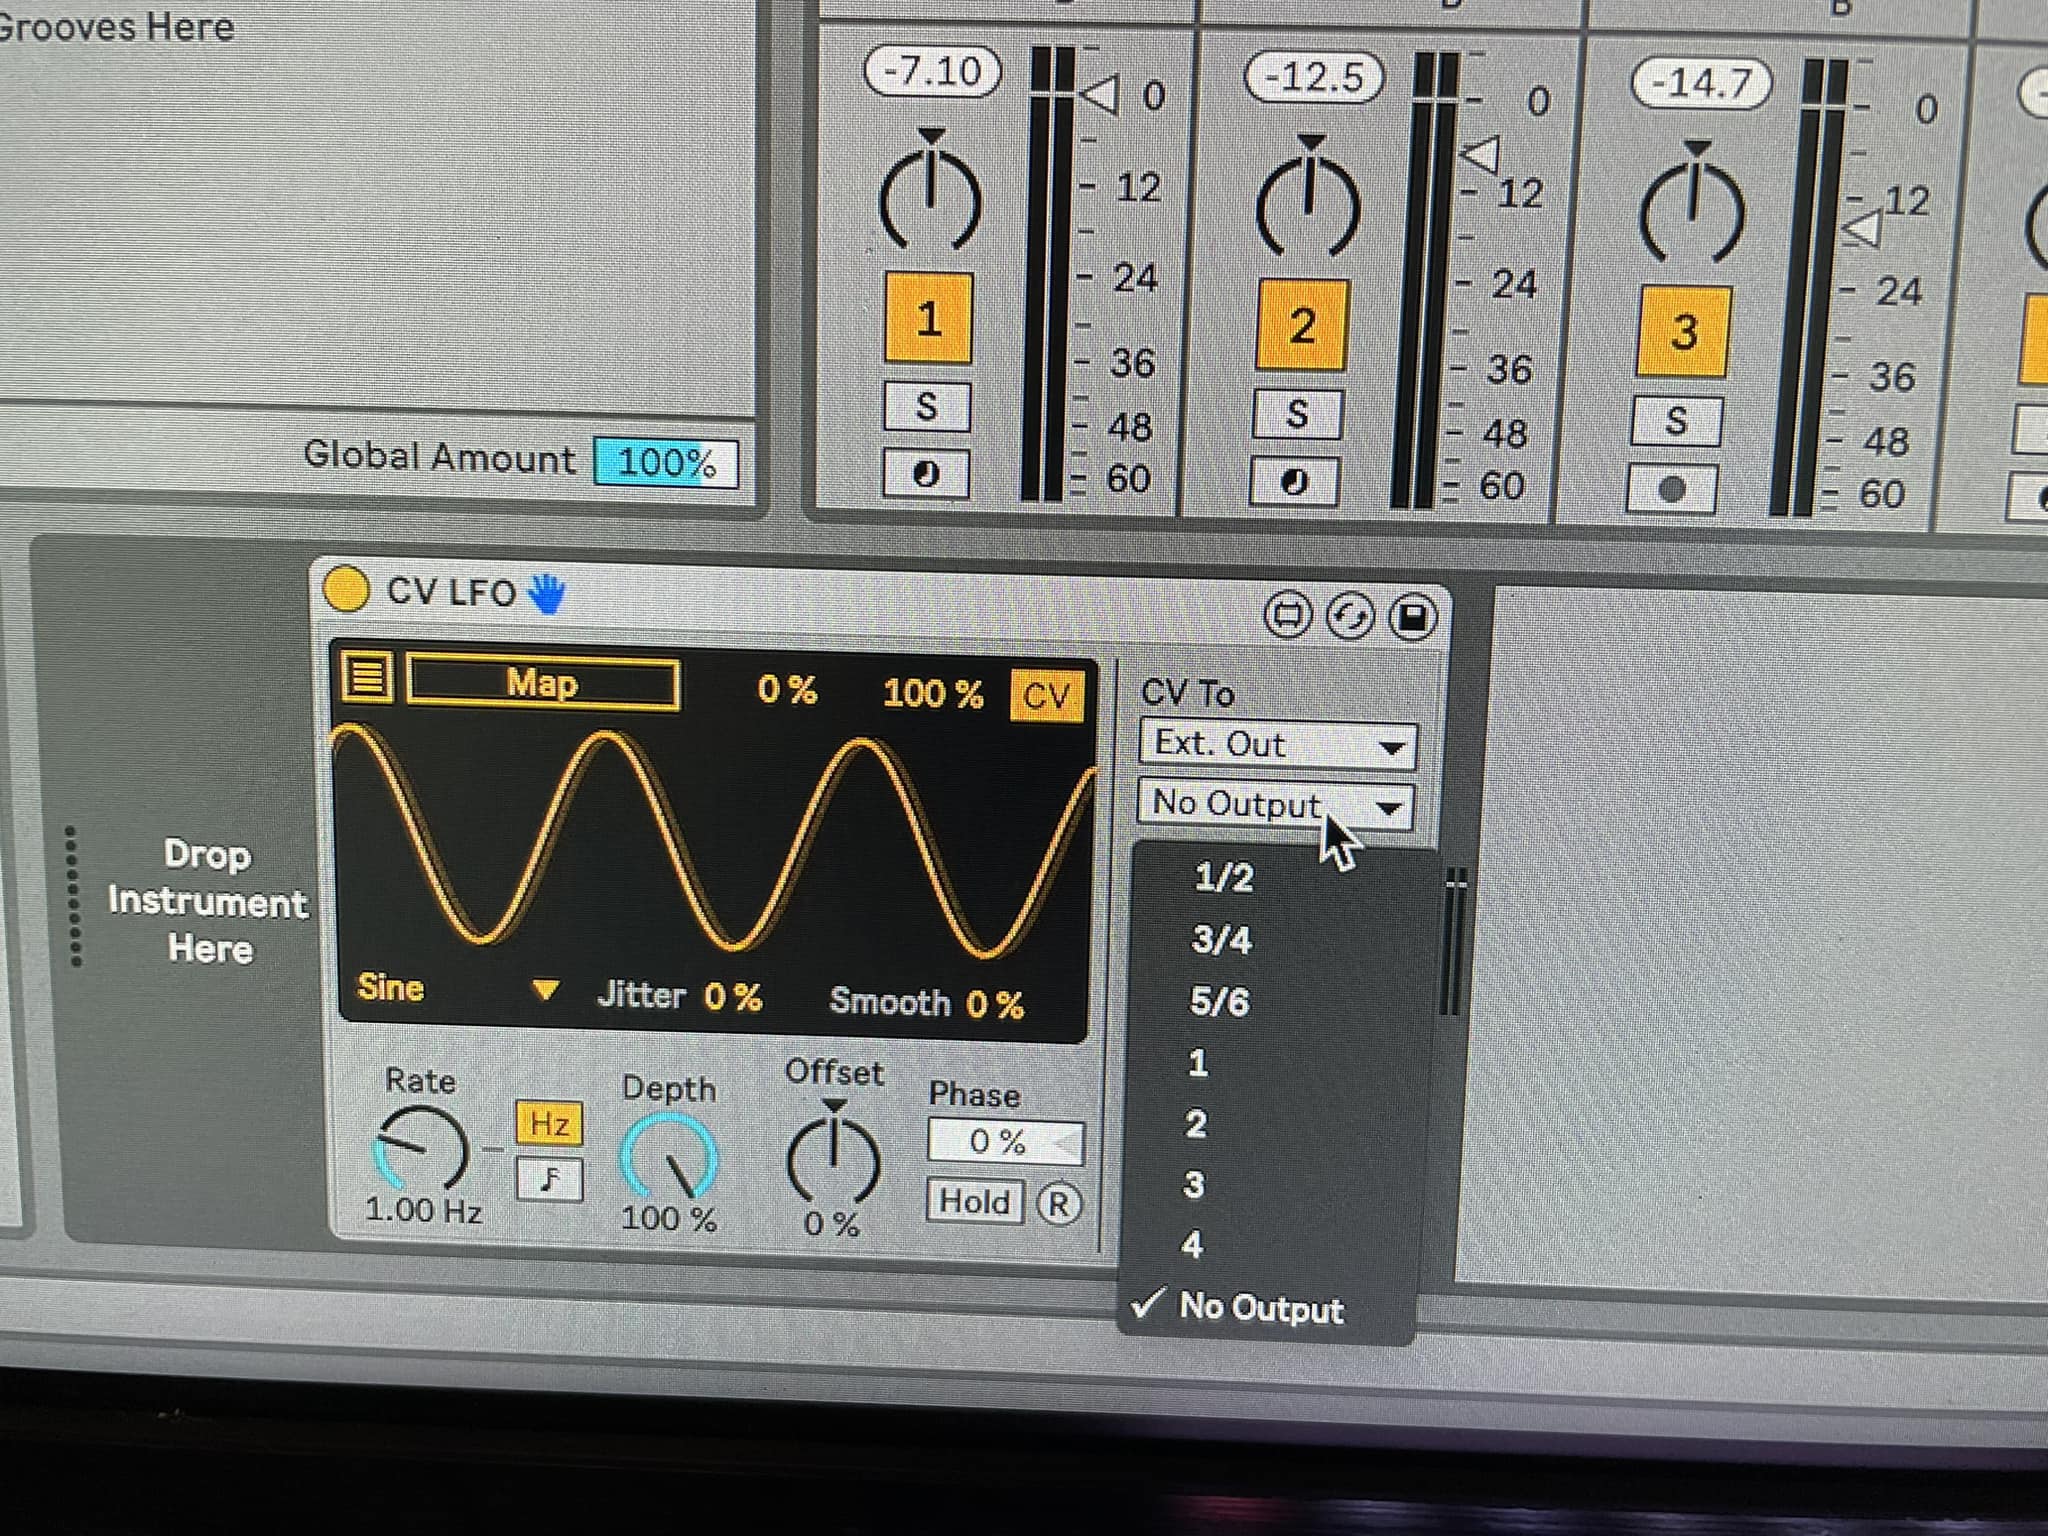Image resolution: width=2048 pixels, height=1536 pixels.
Task: Arm track 3 for recording
Action: click(x=1672, y=489)
